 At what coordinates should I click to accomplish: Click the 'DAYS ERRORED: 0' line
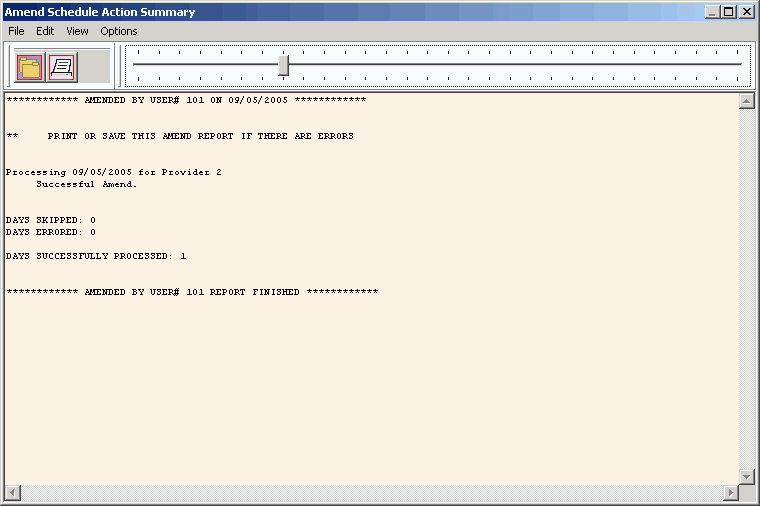[51, 232]
